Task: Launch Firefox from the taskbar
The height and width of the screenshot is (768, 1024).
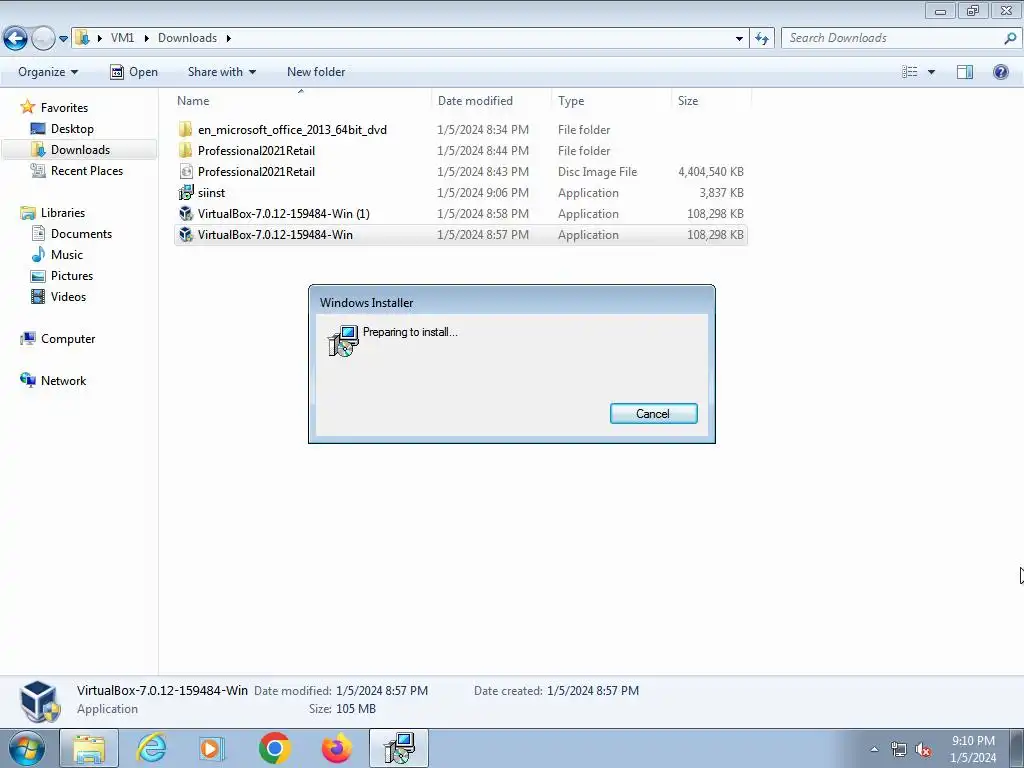Action: [x=337, y=748]
